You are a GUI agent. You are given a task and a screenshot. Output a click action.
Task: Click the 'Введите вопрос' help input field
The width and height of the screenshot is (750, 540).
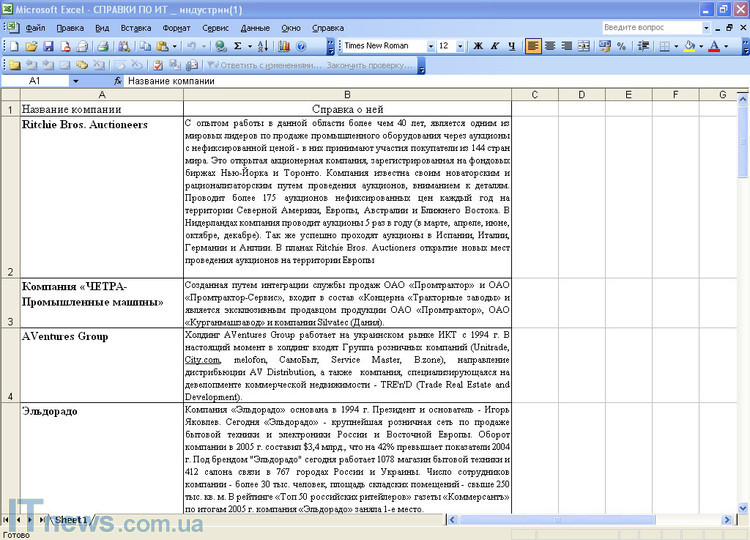[x=651, y=28]
